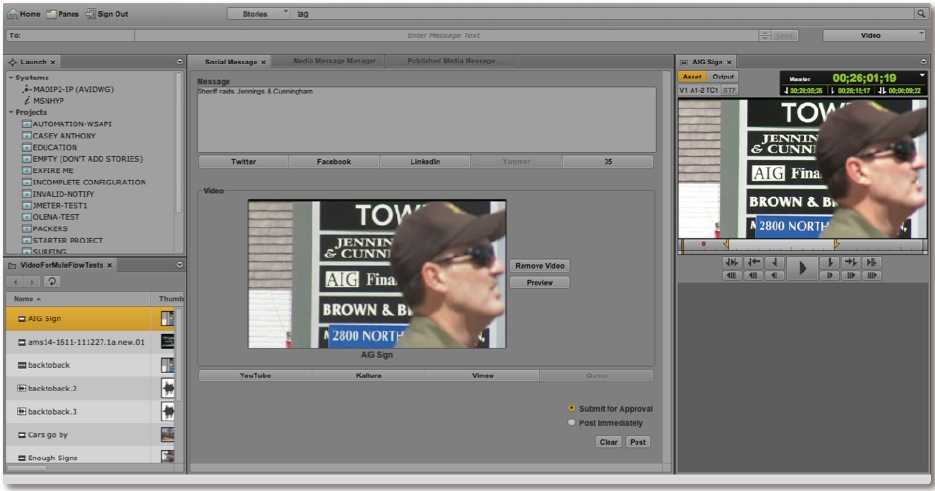Click the Post button

pos(638,442)
